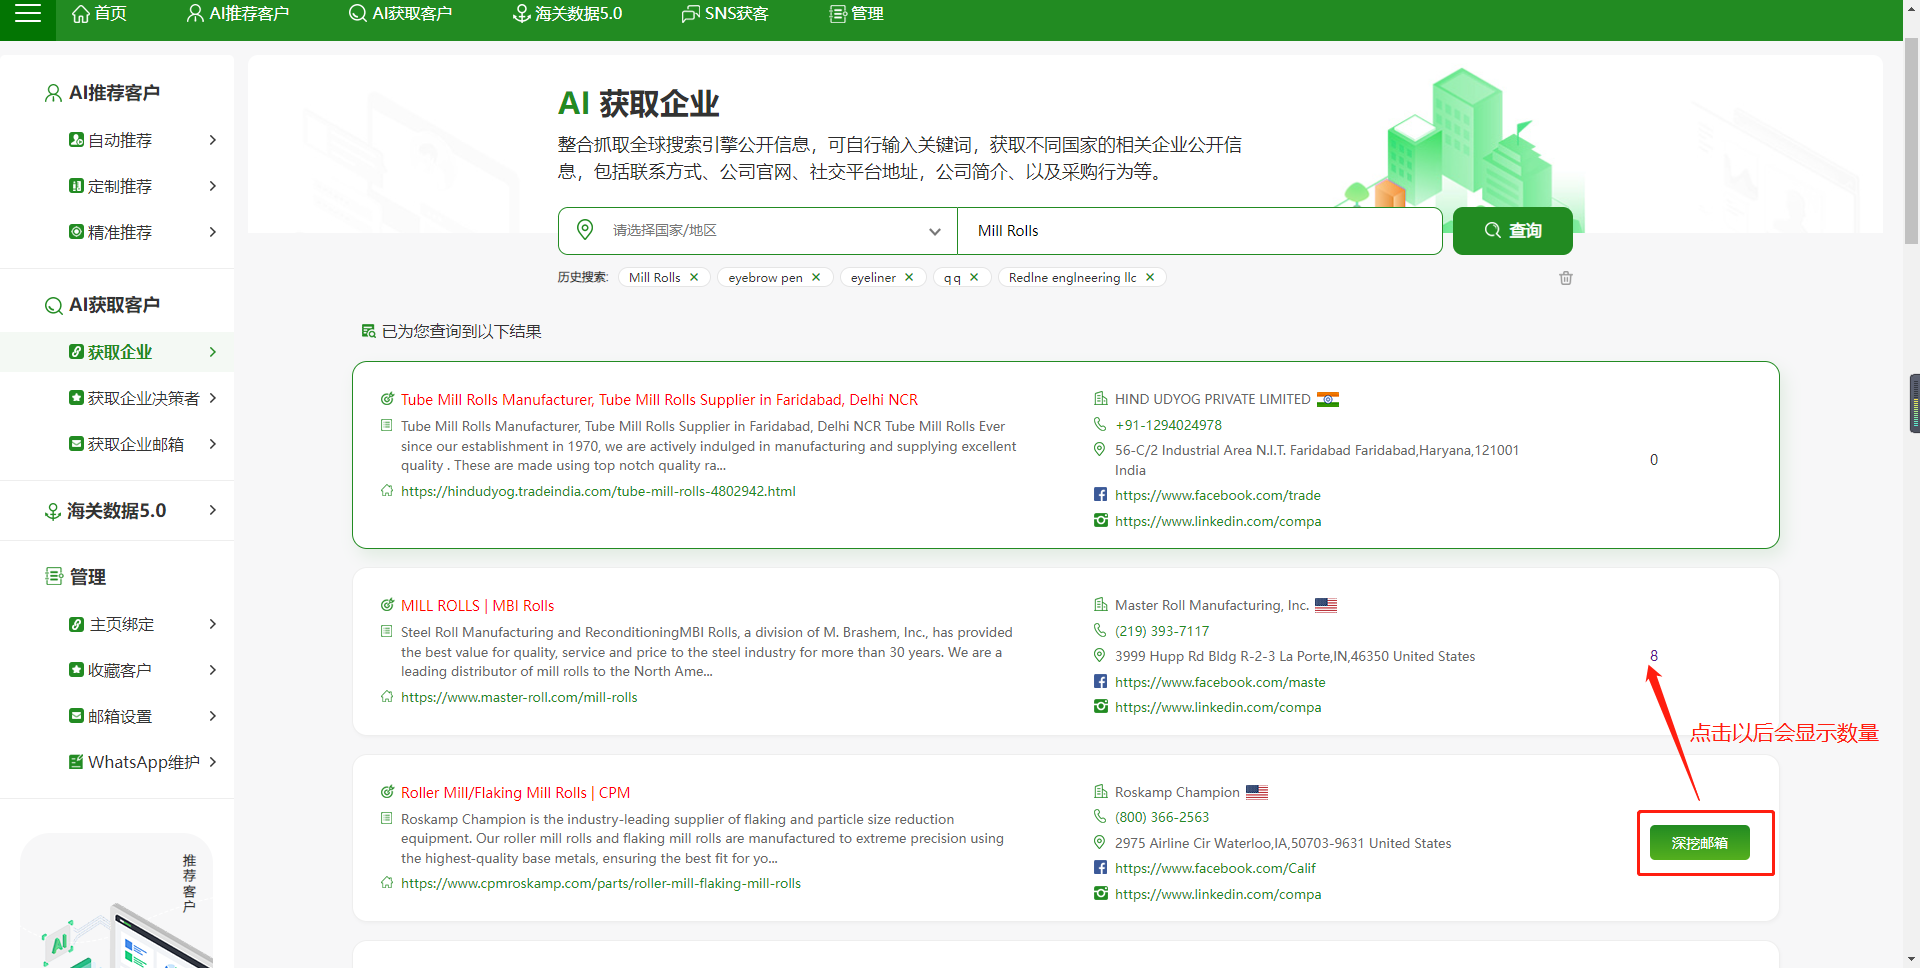1920x968 pixels.
Task: Select WhatsApp维护 in the sidebar
Action: click(144, 762)
